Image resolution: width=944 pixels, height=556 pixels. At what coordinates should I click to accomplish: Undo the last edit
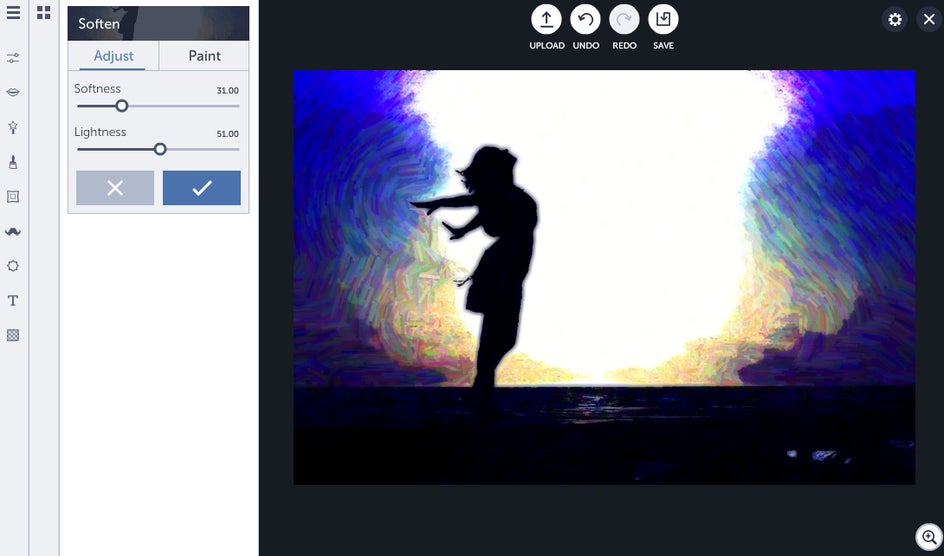585,19
